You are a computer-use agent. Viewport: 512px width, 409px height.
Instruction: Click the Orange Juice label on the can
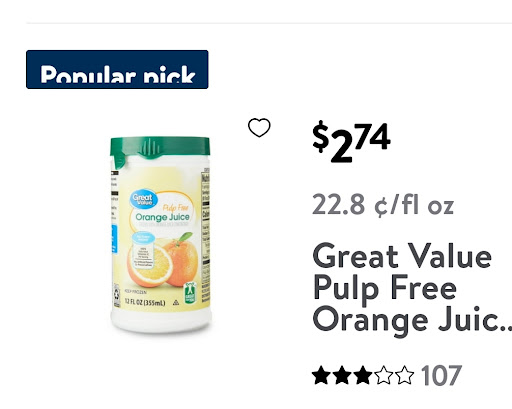tap(162, 217)
